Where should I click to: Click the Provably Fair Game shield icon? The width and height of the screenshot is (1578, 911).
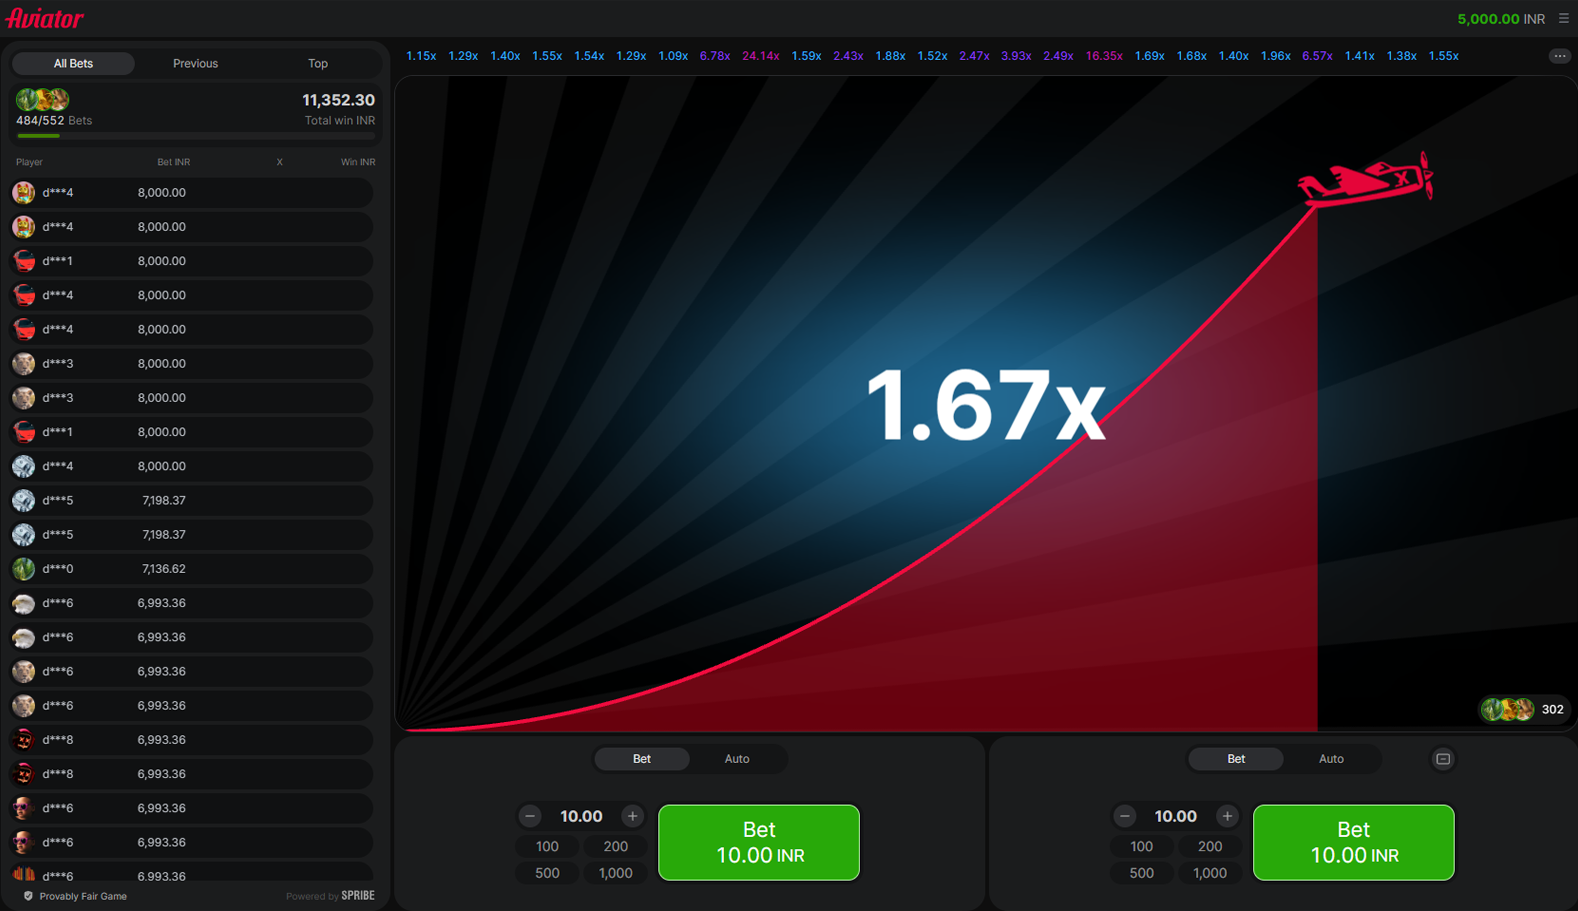(28, 896)
